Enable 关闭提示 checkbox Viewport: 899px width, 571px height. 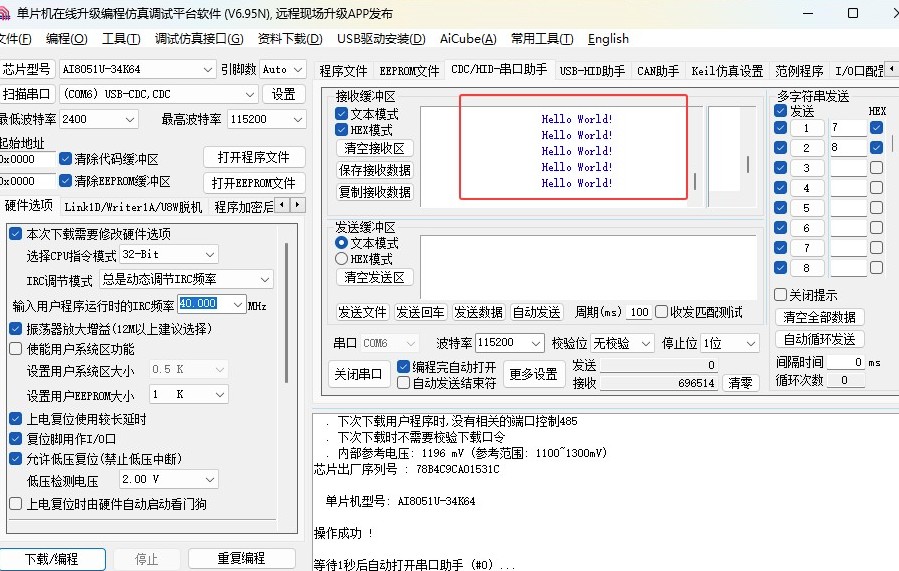[780, 295]
